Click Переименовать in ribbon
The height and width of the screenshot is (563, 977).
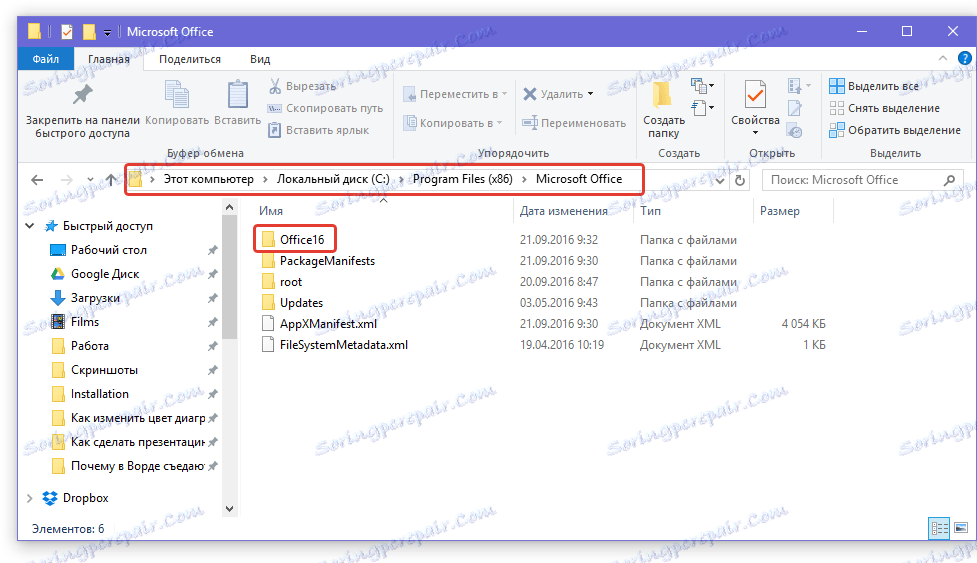click(574, 123)
